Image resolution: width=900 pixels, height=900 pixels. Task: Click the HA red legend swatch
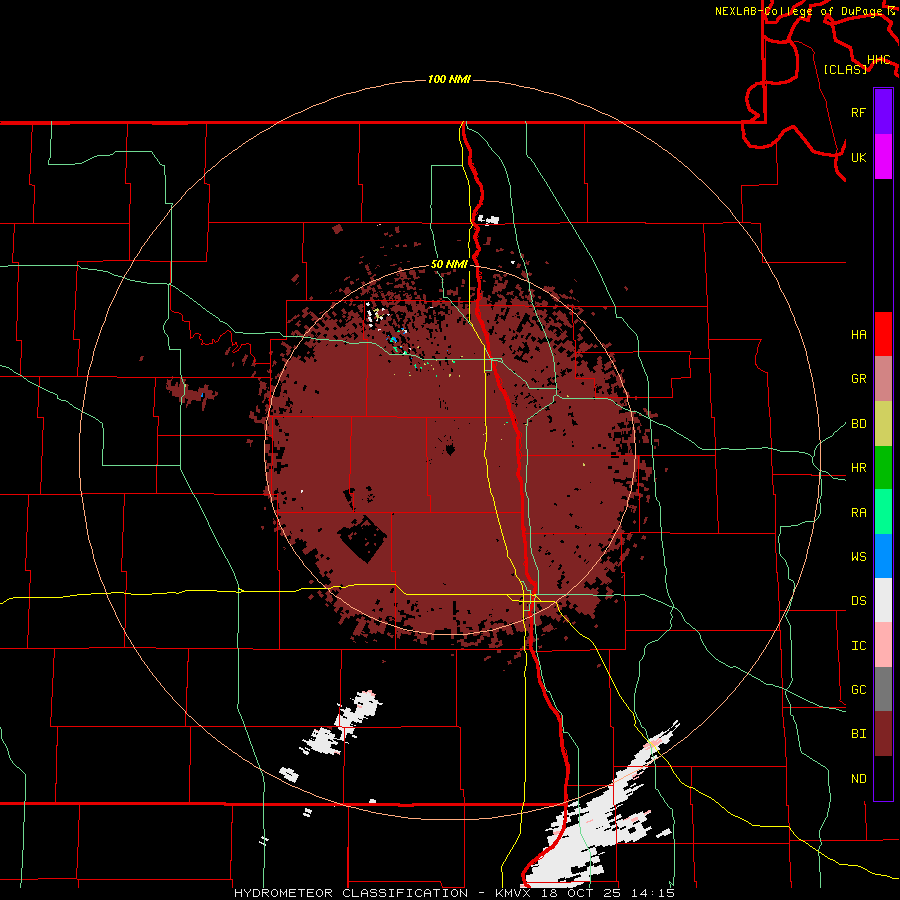(883, 334)
